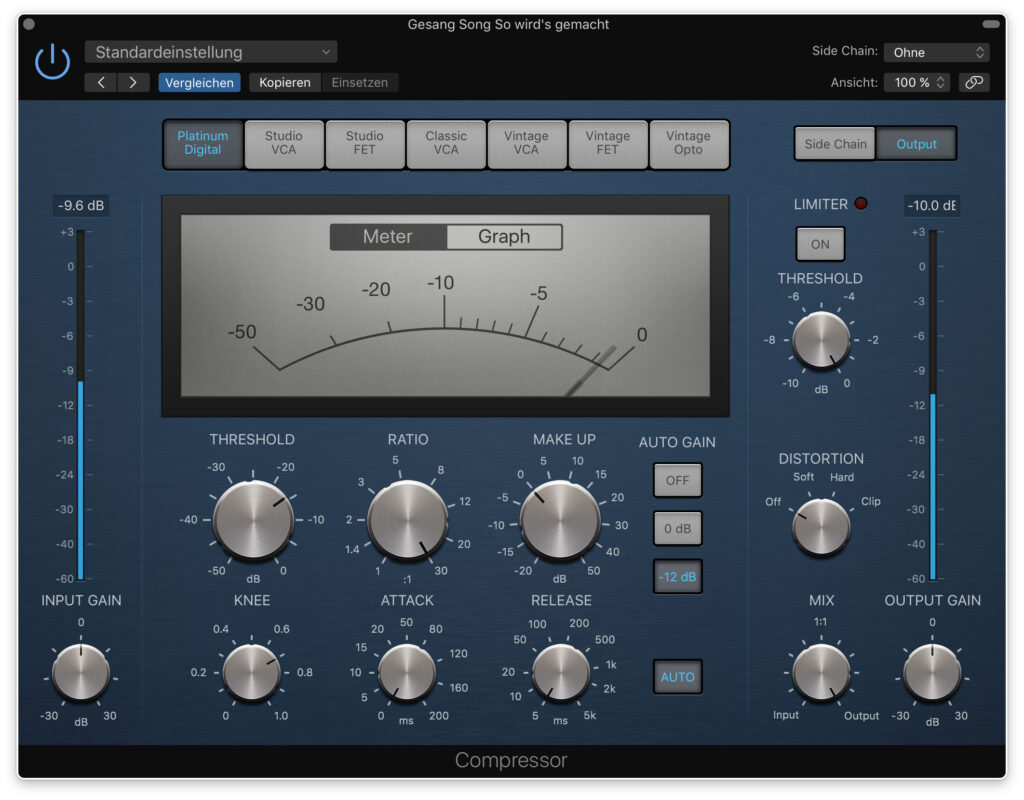
Task: Open the Standardeinstellung preset dropdown
Action: (211, 52)
